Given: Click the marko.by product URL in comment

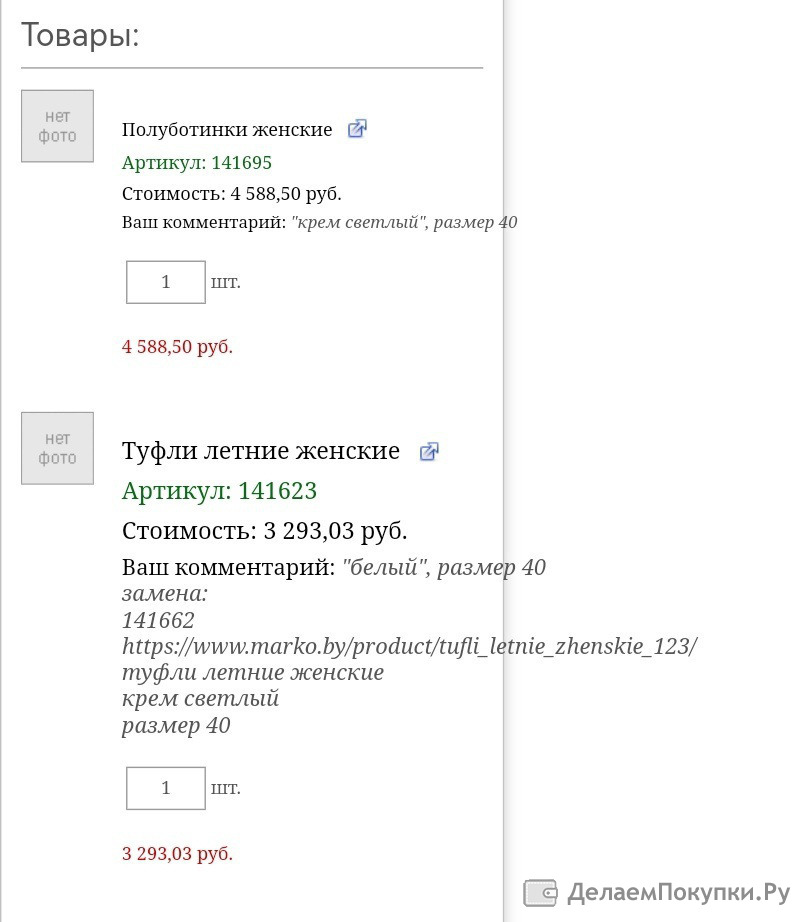Looking at the screenshot, I should [x=409, y=646].
